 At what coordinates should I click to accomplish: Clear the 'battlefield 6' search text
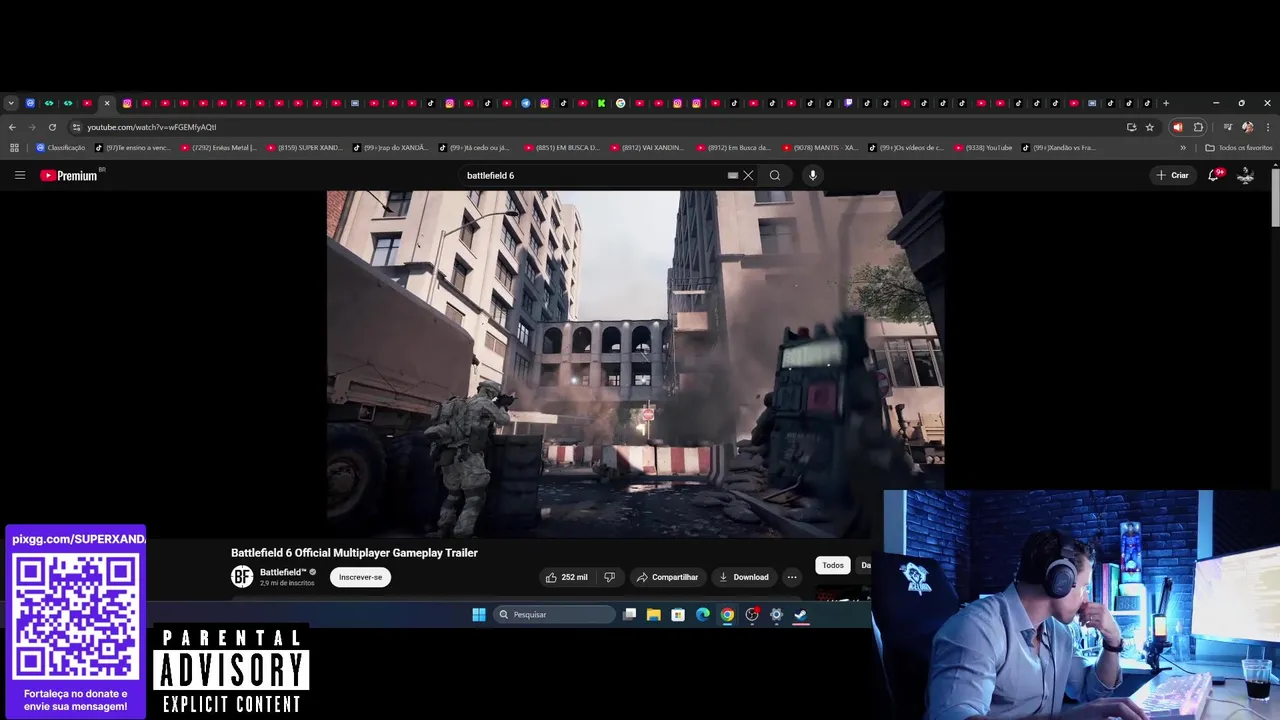[x=748, y=175]
